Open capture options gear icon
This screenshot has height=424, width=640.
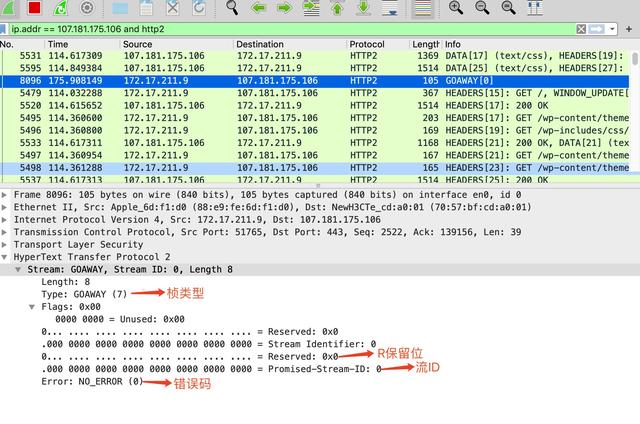click(x=87, y=7)
